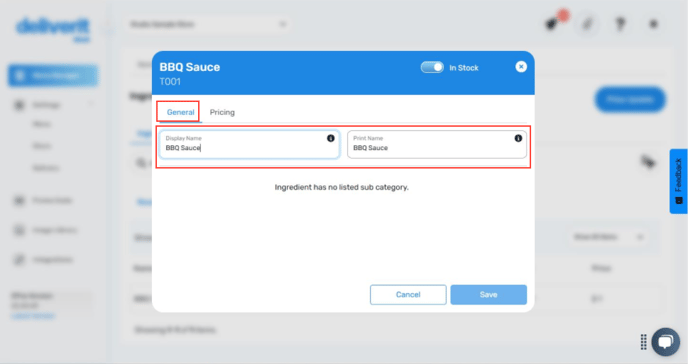Open the live chat bubble
Screen dimensions: 688x364
[666, 342]
